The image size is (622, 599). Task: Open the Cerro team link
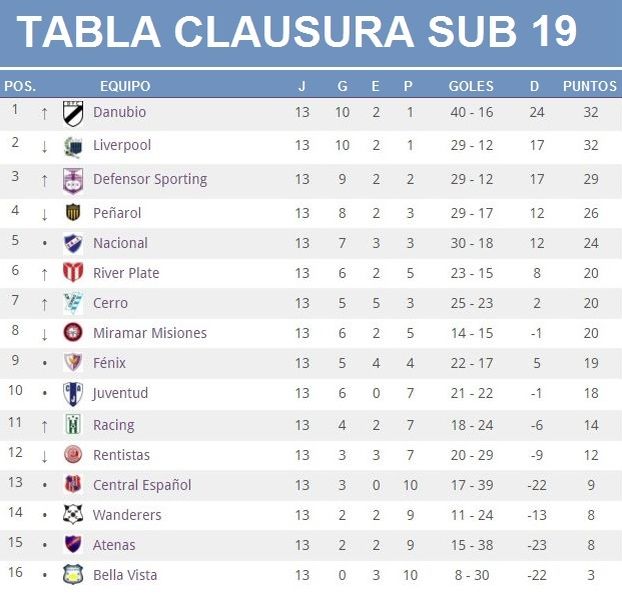[110, 303]
